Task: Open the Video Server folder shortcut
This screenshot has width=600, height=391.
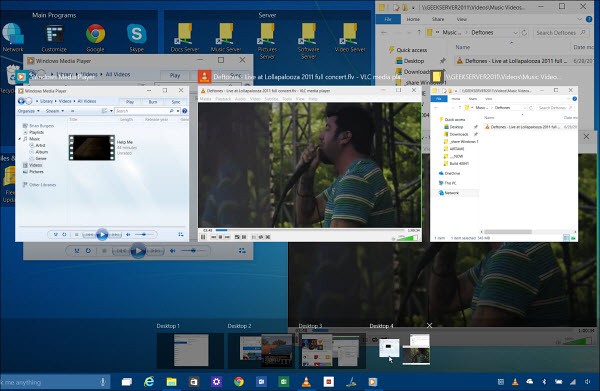Action: pyautogui.click(x=350, y=37)
